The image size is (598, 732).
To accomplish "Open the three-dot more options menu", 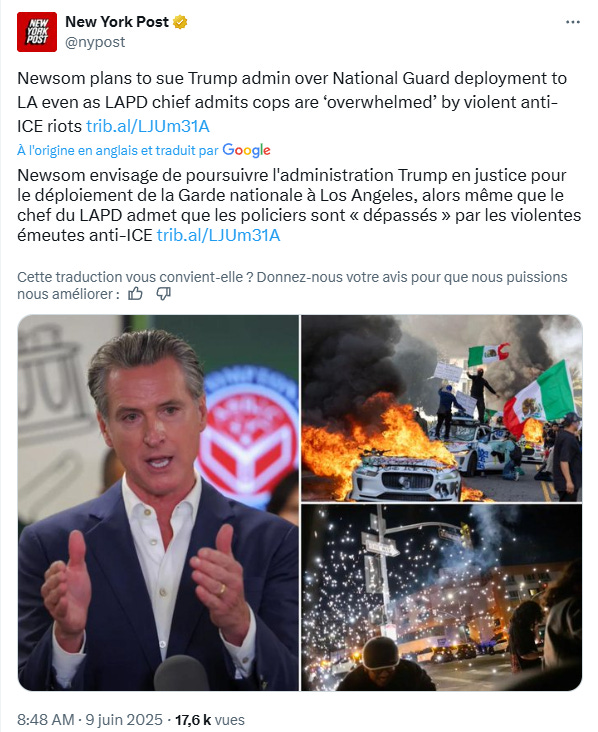I will tap(572, 22).
